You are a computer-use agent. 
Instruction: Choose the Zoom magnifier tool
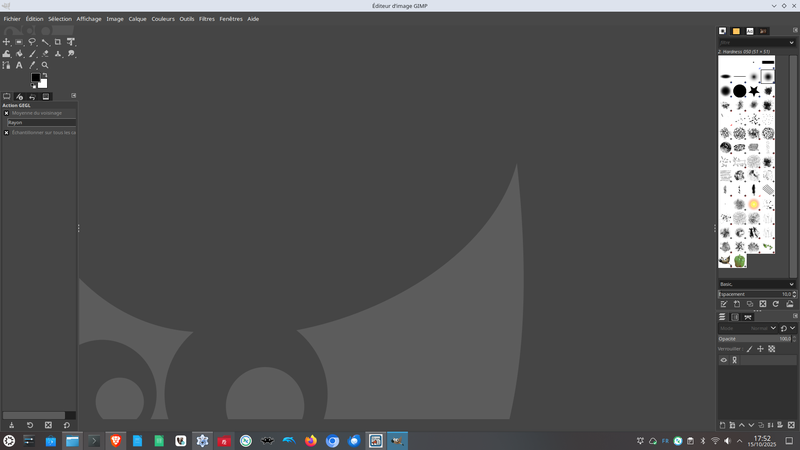(45, 65)
